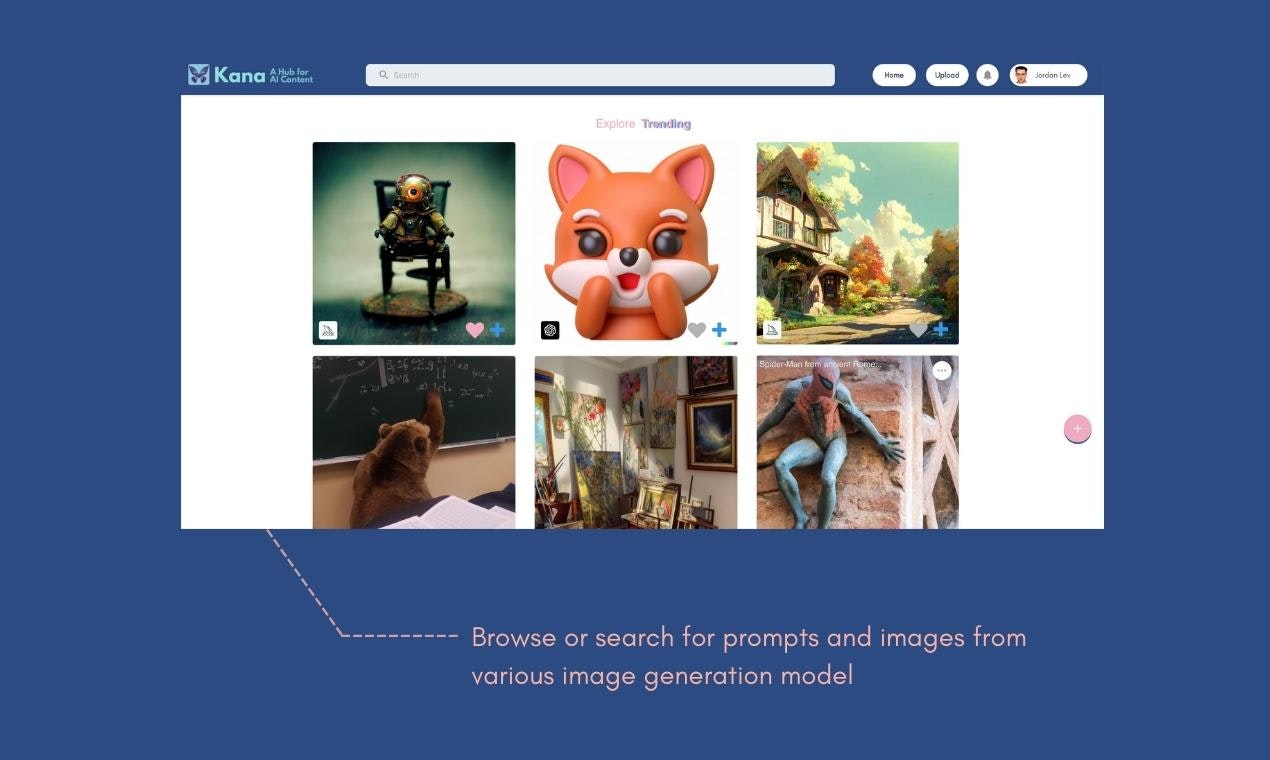Like the cottage image with heart

918,330
